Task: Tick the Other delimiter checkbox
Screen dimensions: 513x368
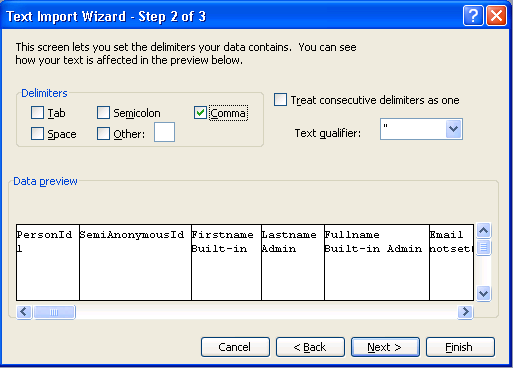Action: 103,134
